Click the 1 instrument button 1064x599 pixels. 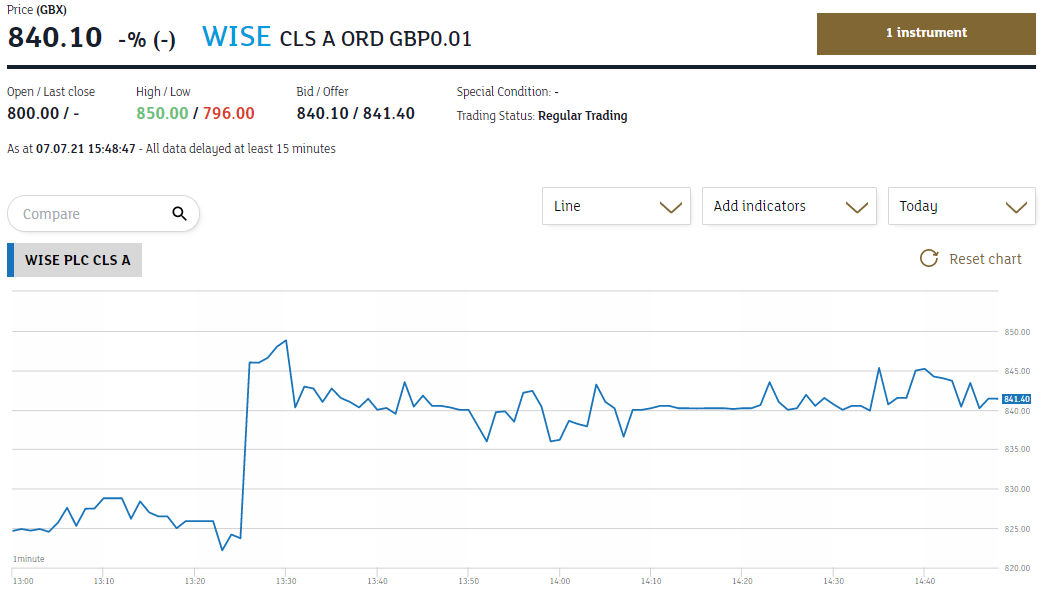click(926, 33)
